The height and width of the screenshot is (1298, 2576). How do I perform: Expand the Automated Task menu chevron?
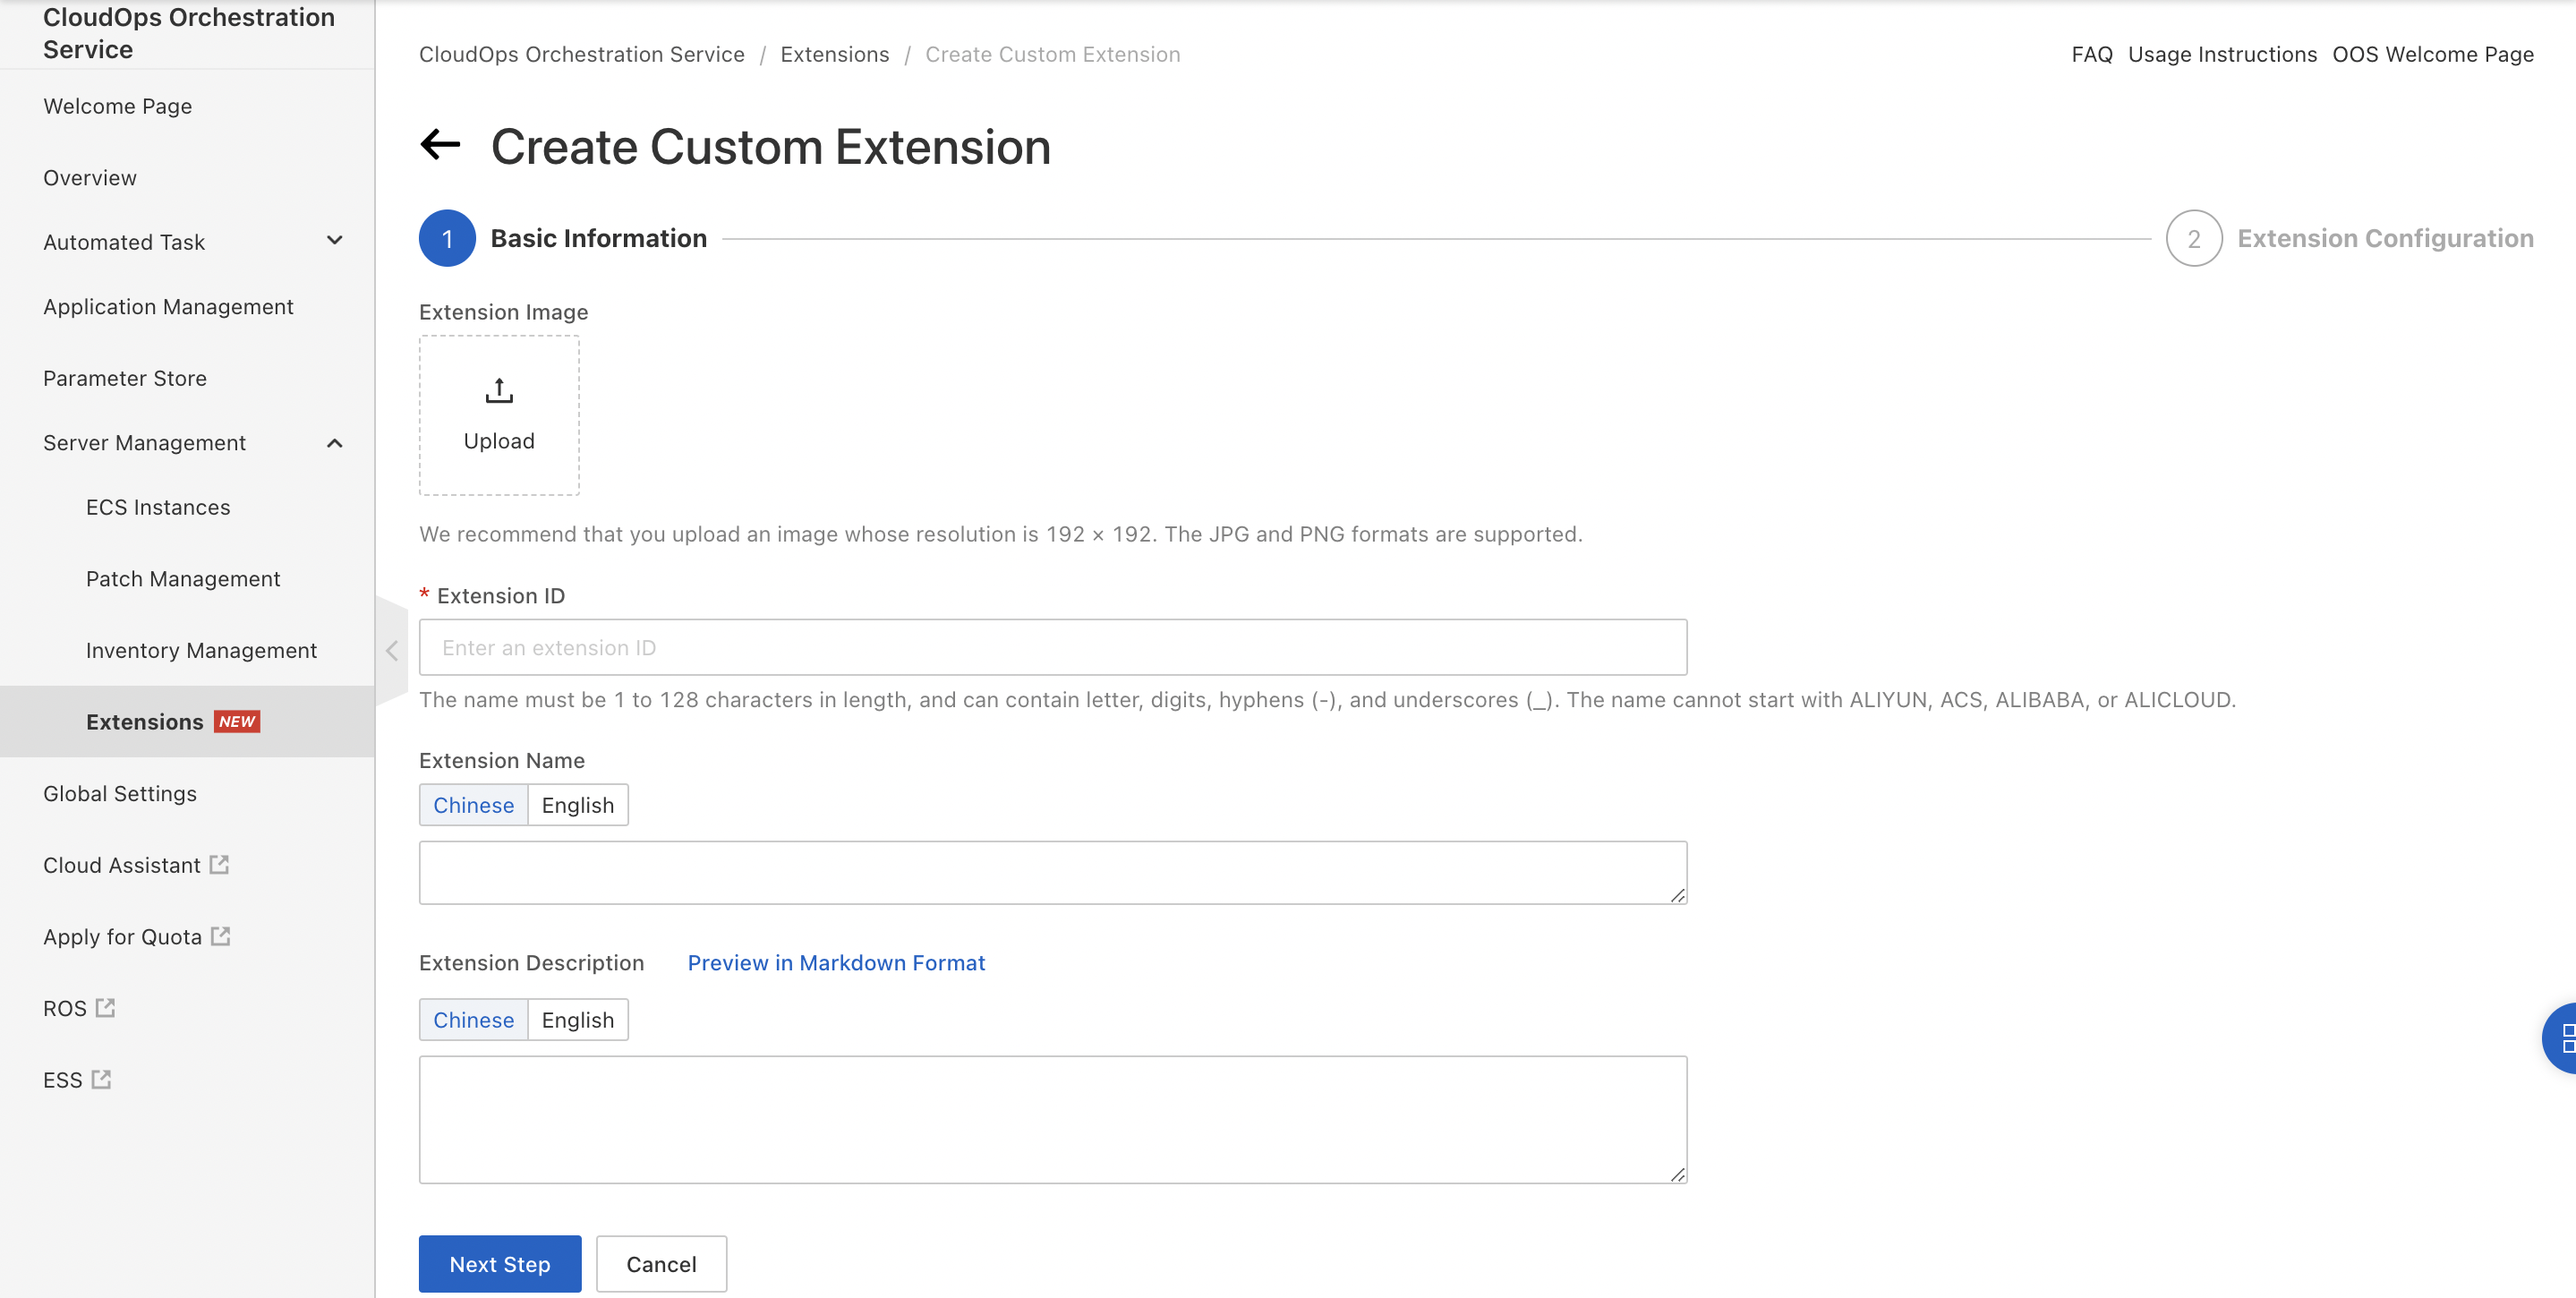click(x=335, y=241)
